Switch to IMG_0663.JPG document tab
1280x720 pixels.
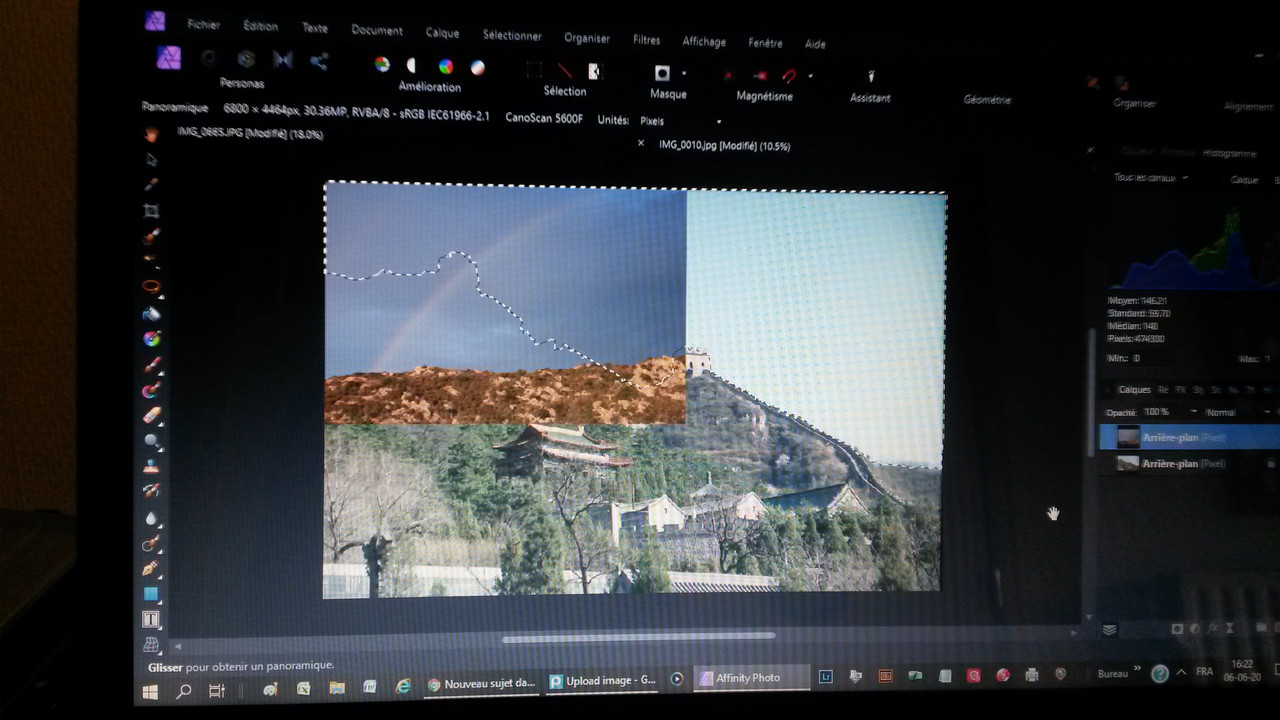250,133
